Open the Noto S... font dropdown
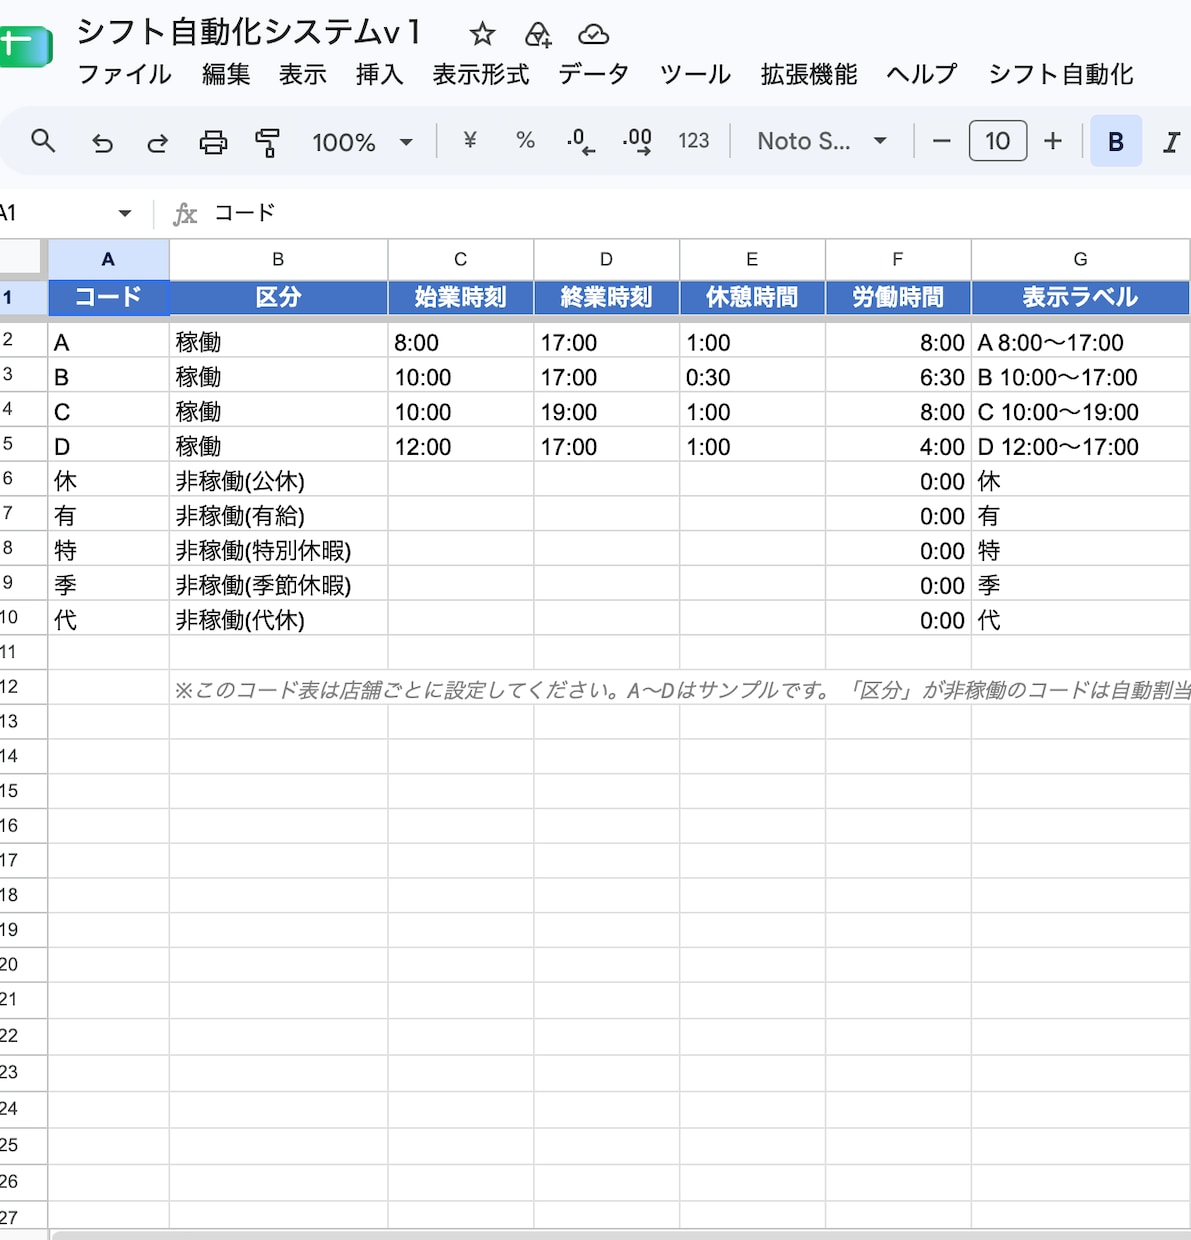This screenshot has height=1240, width=1191. (822, 141)
